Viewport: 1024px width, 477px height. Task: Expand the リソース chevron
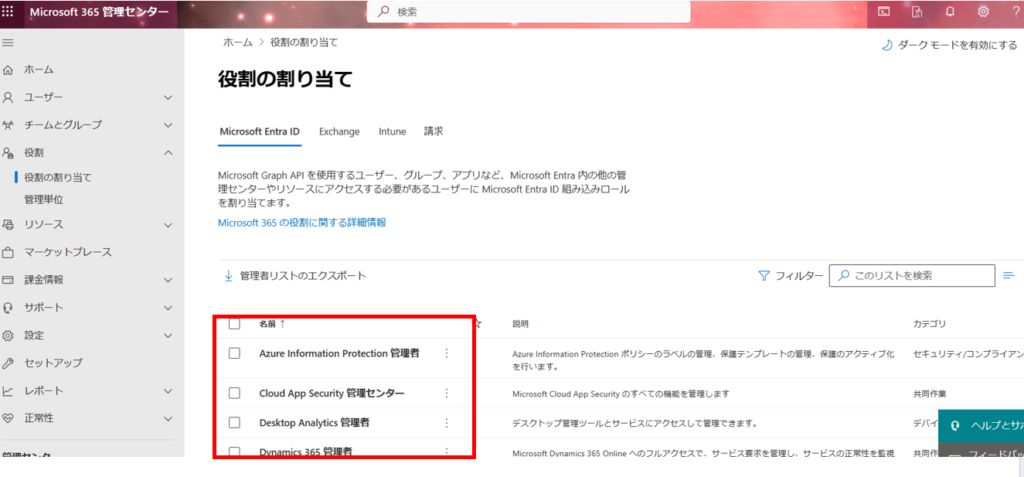point(168,225)
